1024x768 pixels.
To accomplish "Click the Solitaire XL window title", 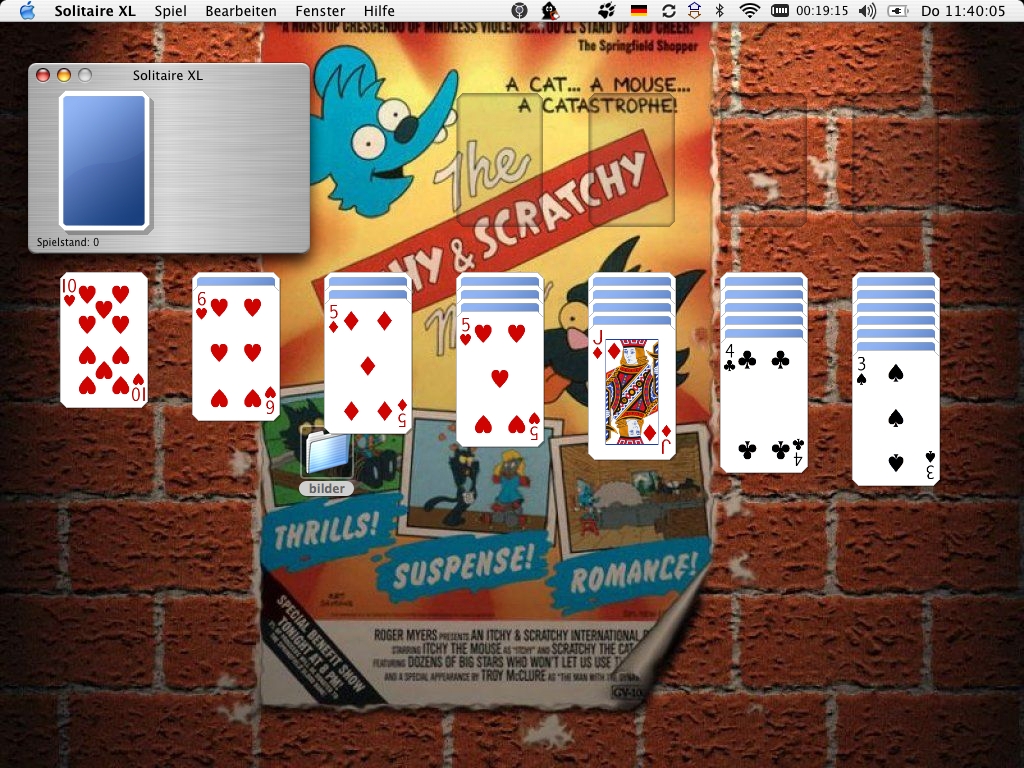I will (168, 75).
